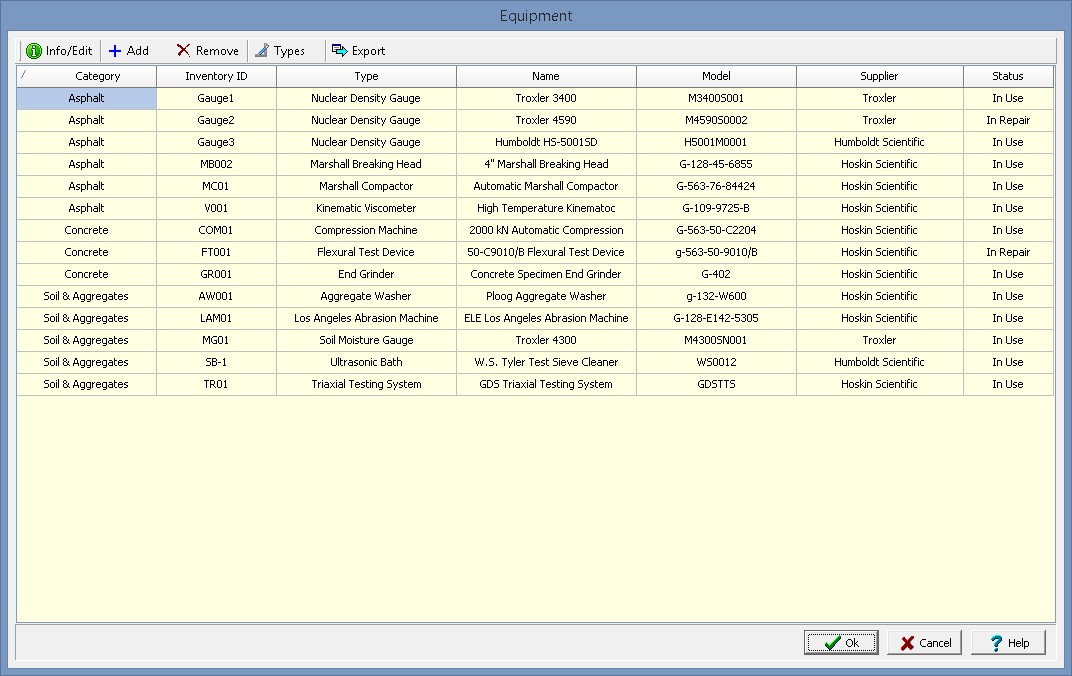Add a new equipment entry
Screen dimensions: 1072x676
128,51
